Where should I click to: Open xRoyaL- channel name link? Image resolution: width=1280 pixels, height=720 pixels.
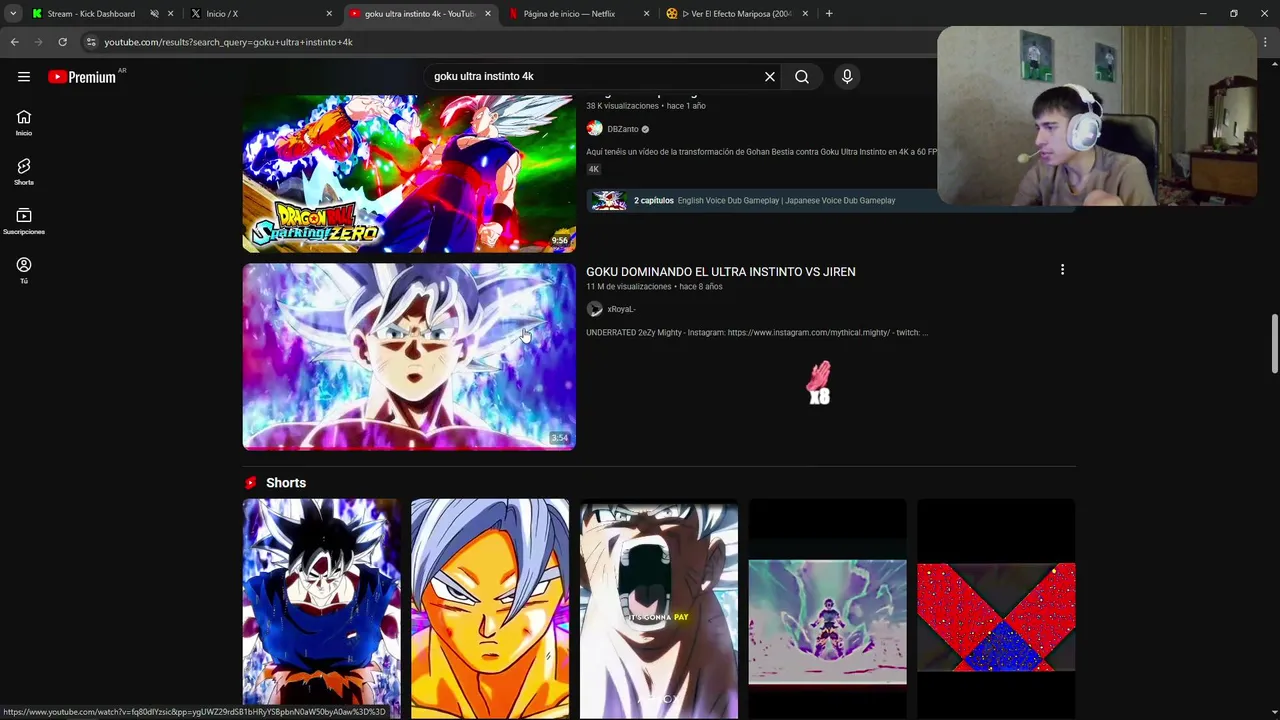tap(621, 310)
